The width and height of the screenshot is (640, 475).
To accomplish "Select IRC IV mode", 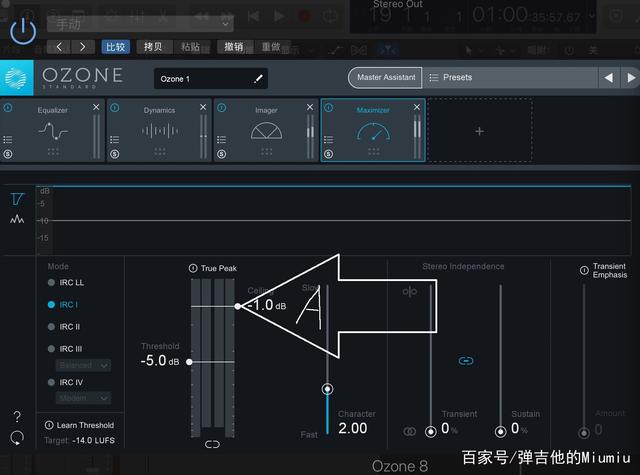I will click(x=65, y=382).
